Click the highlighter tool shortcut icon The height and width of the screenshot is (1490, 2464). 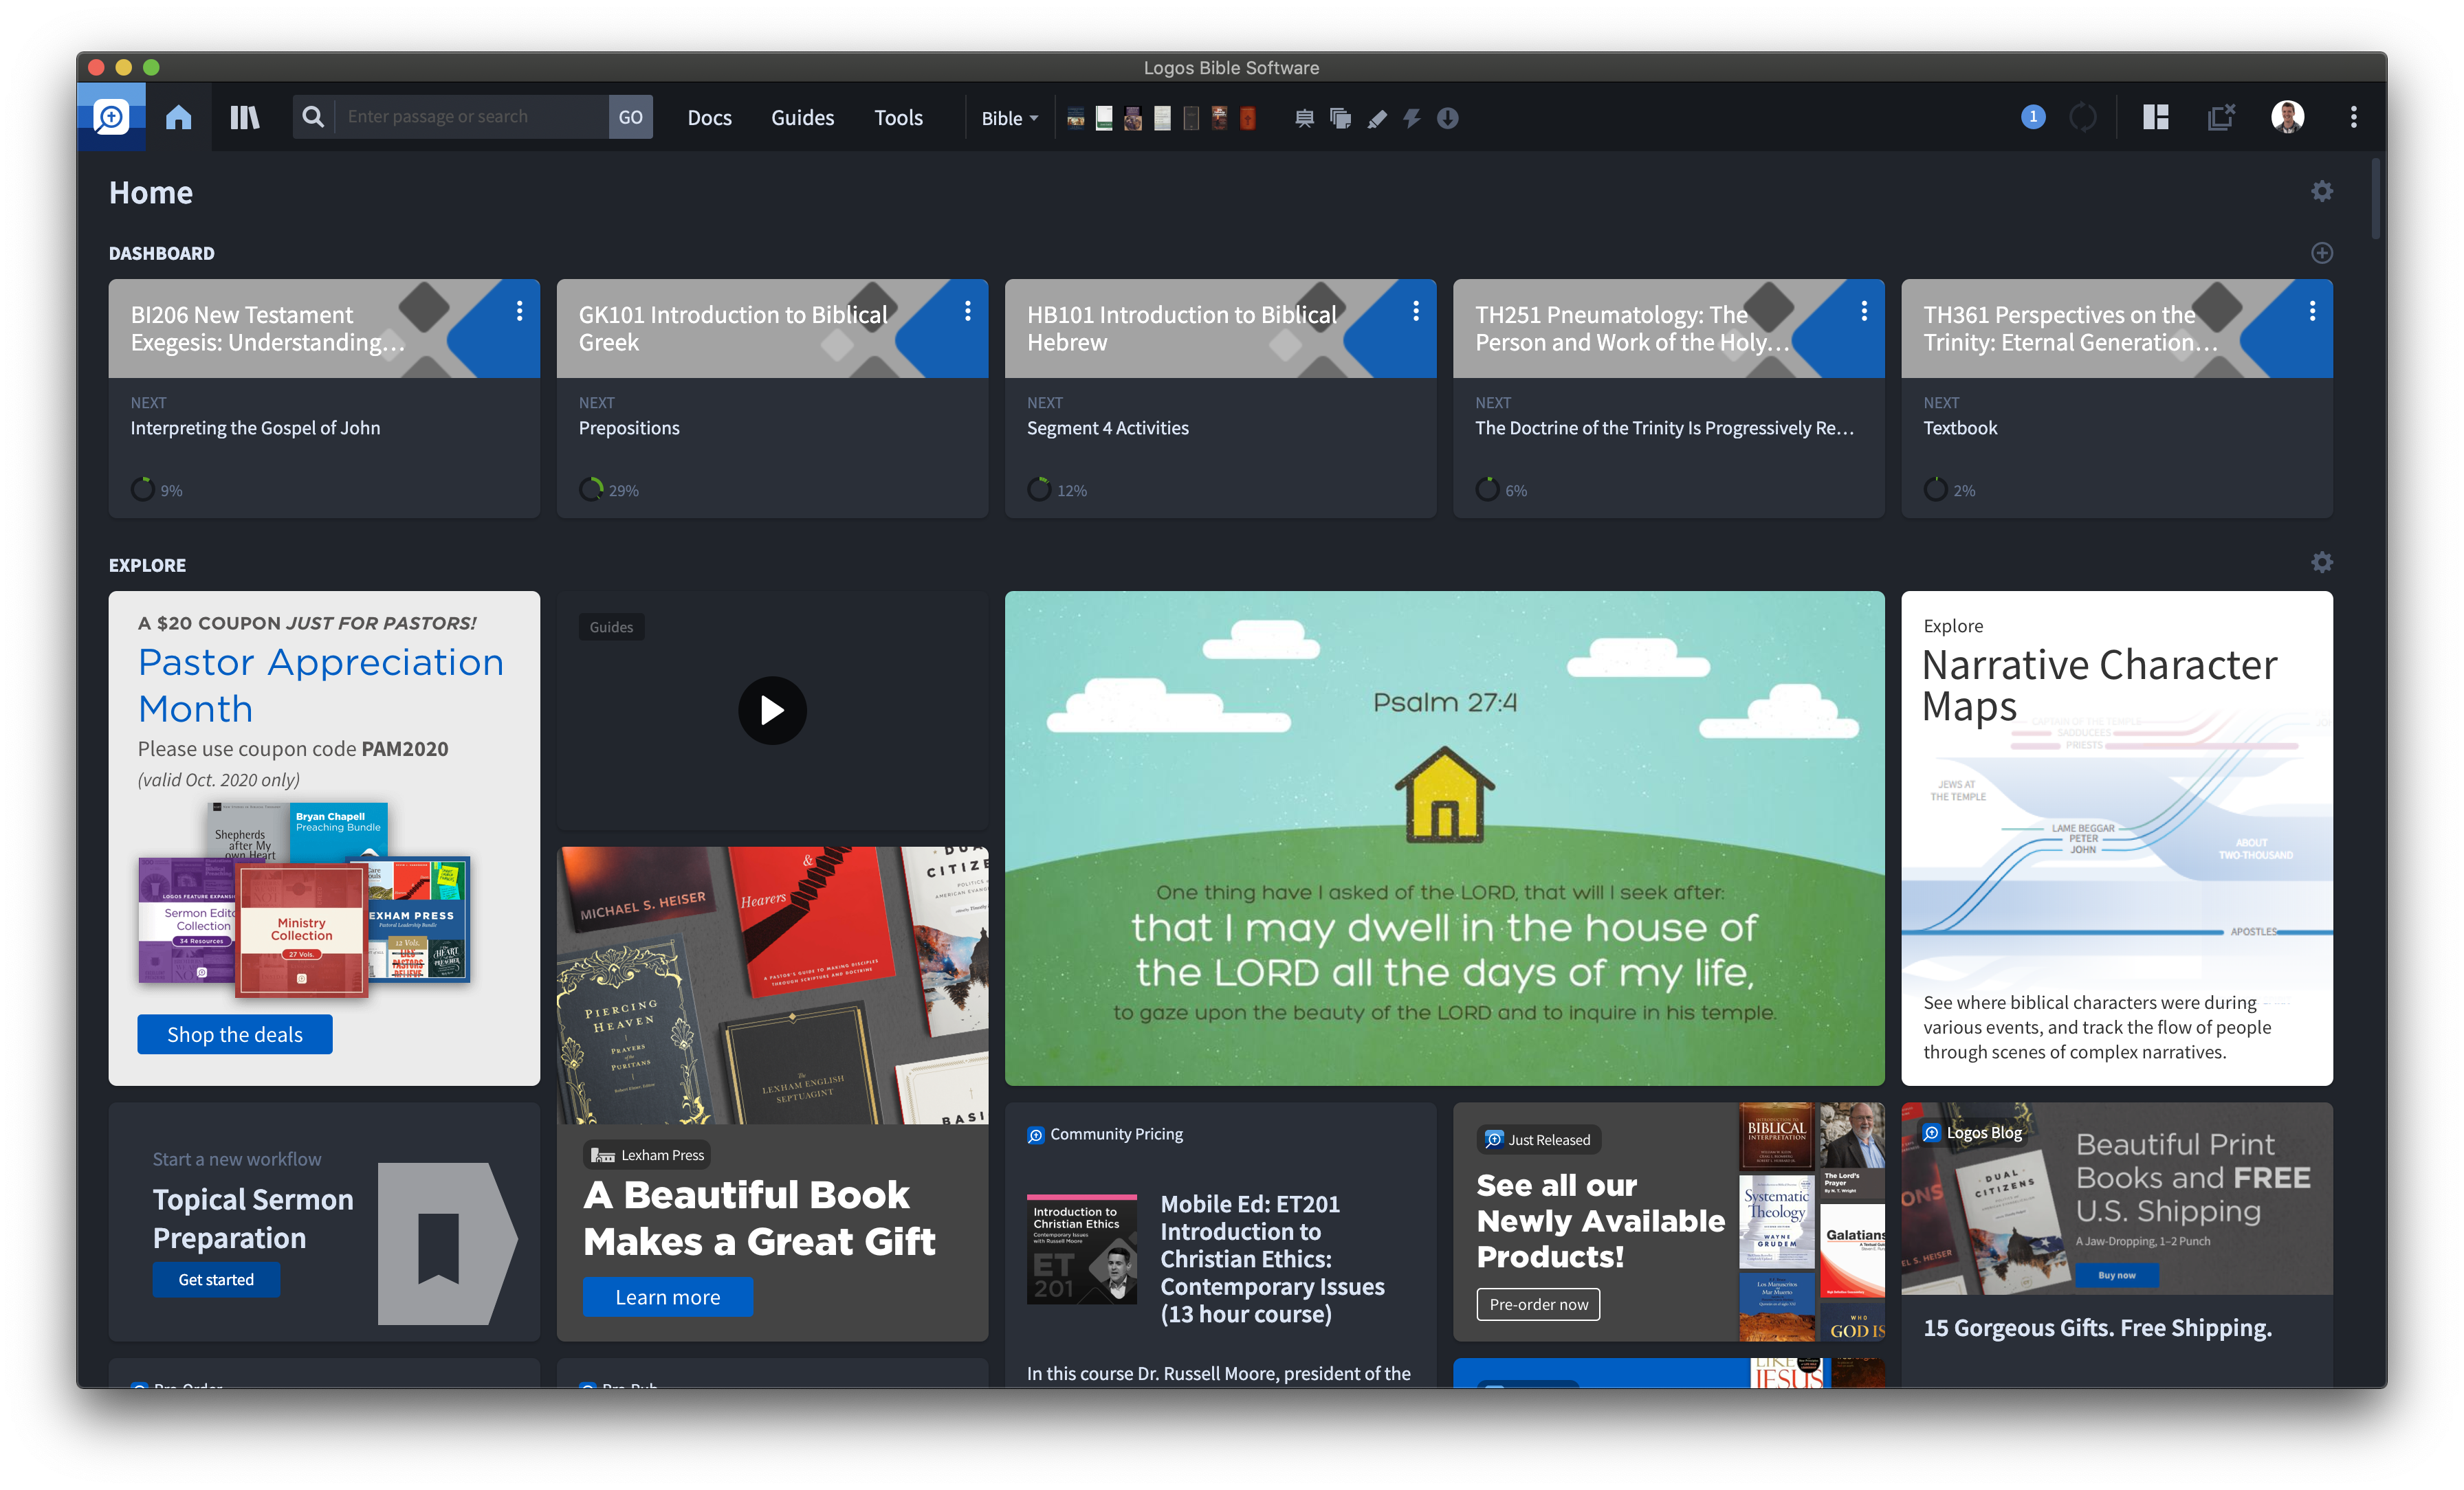1377,119
